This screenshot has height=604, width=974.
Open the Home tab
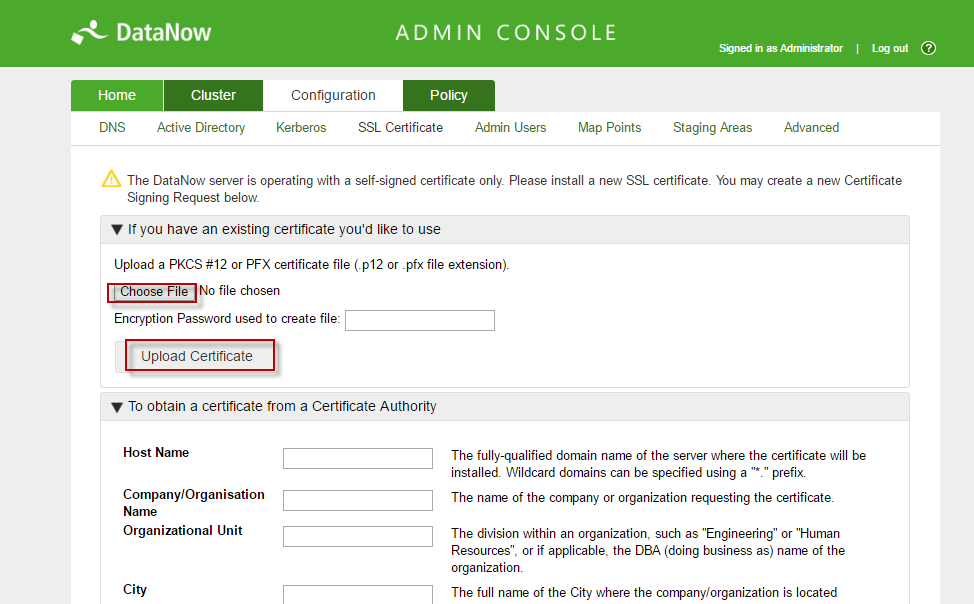point(117,95)
